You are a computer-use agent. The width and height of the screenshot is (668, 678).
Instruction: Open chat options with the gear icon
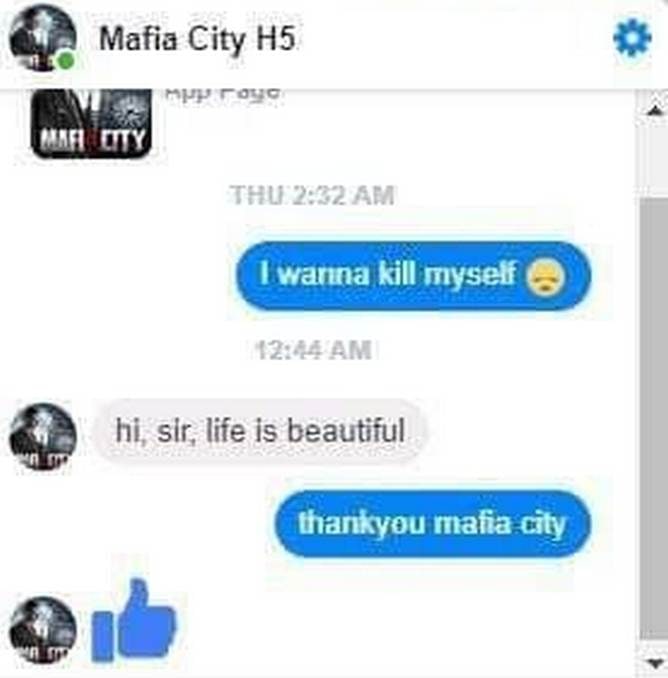pos(632,38)
